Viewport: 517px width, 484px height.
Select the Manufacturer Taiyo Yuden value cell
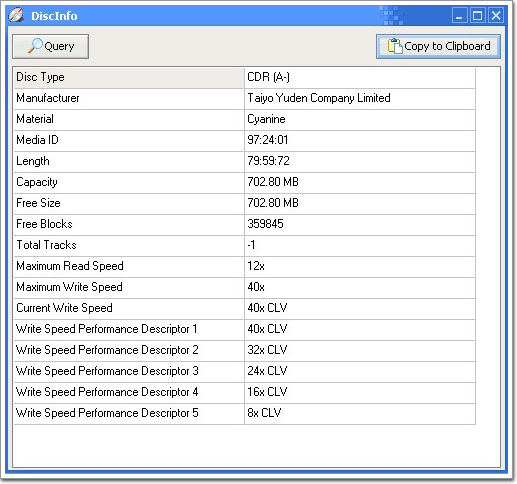pyautogui.click(x=360, y=99)
